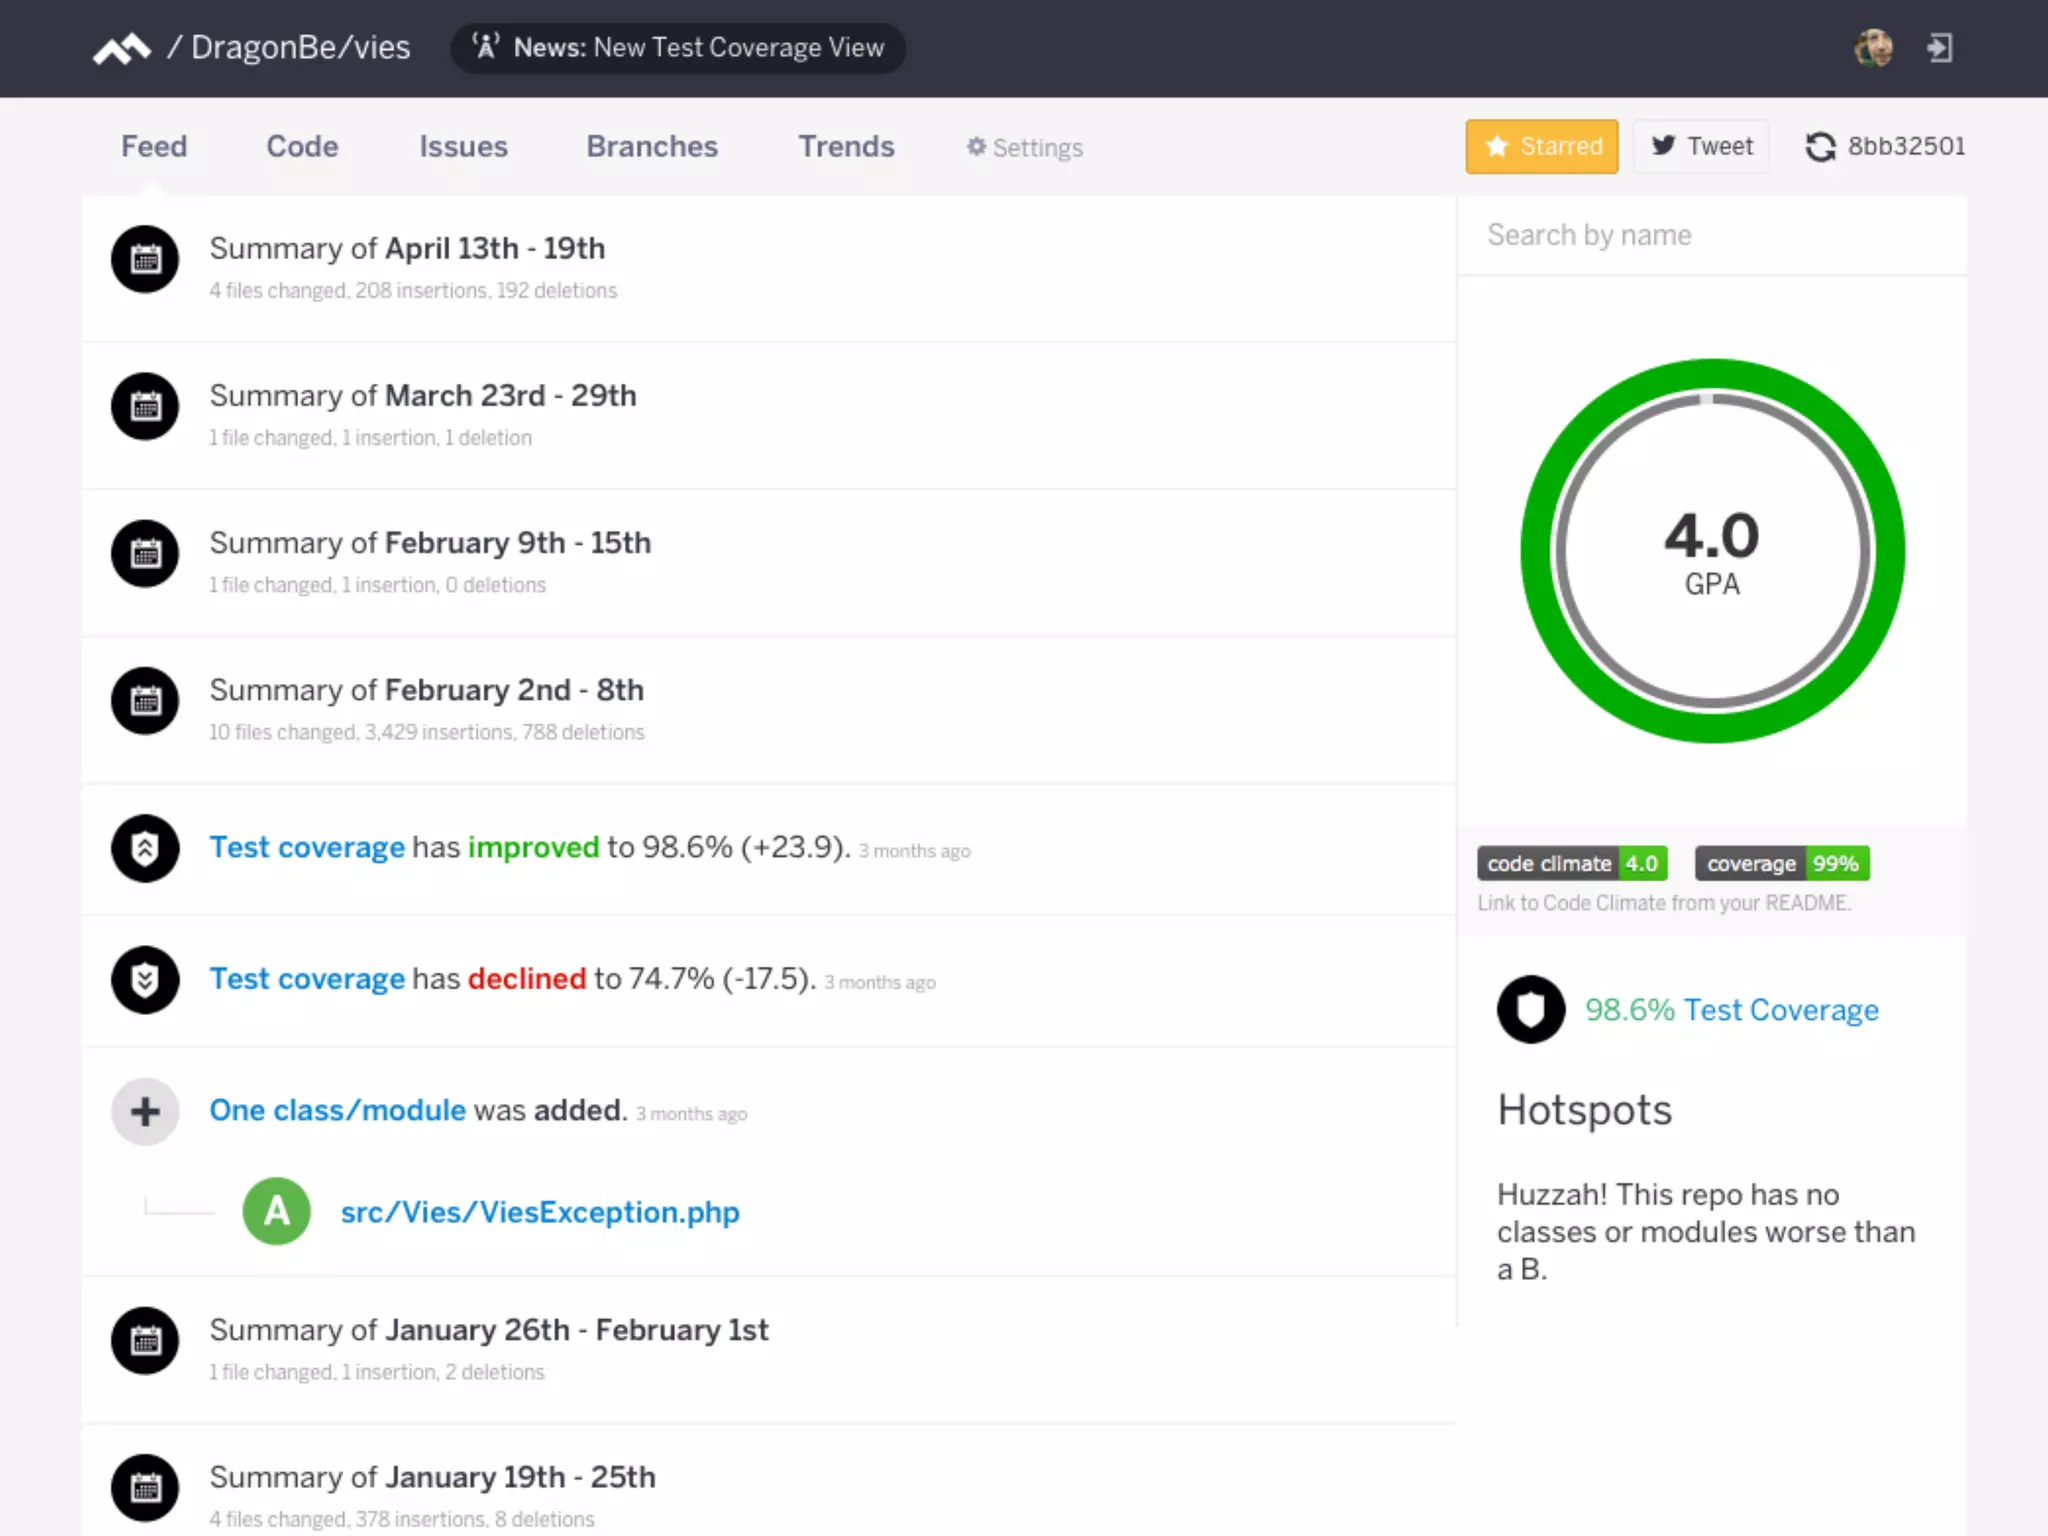Open the user avatar profile
This screenshot has height=1536, width=2048.
(x=1873, y=48)
